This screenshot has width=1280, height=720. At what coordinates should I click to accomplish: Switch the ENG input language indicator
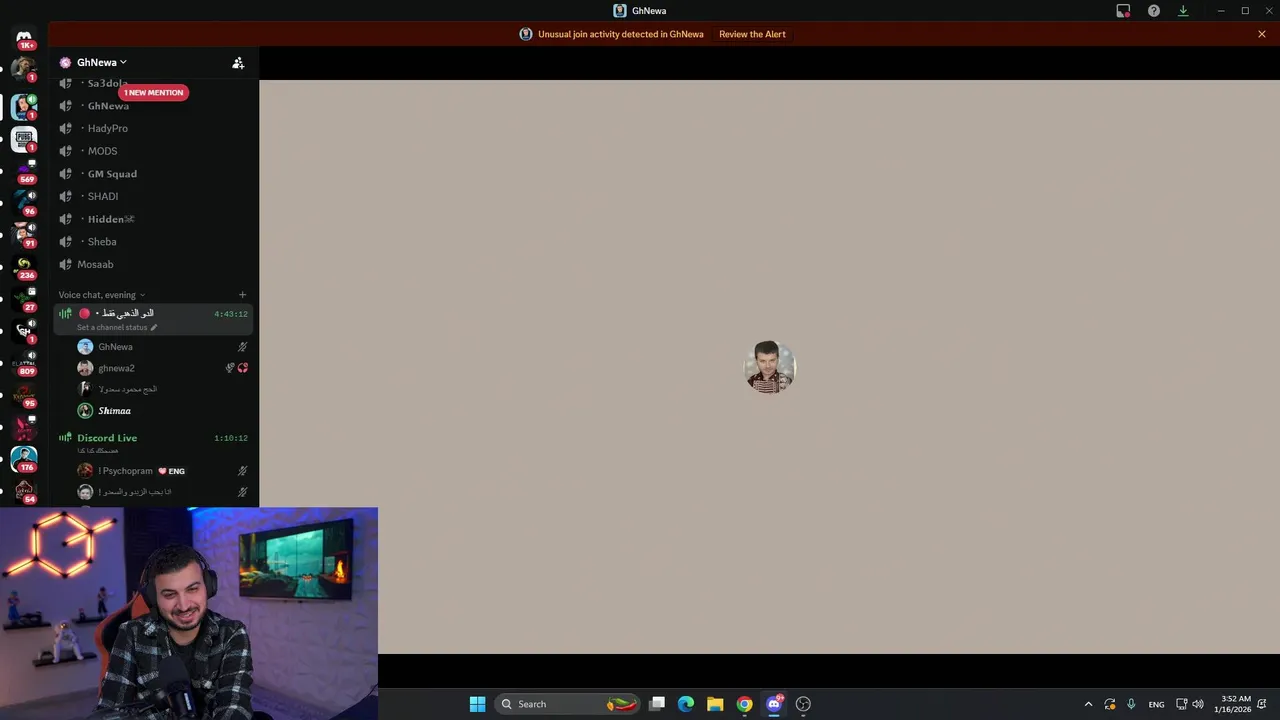click(x=1156, y=704)
